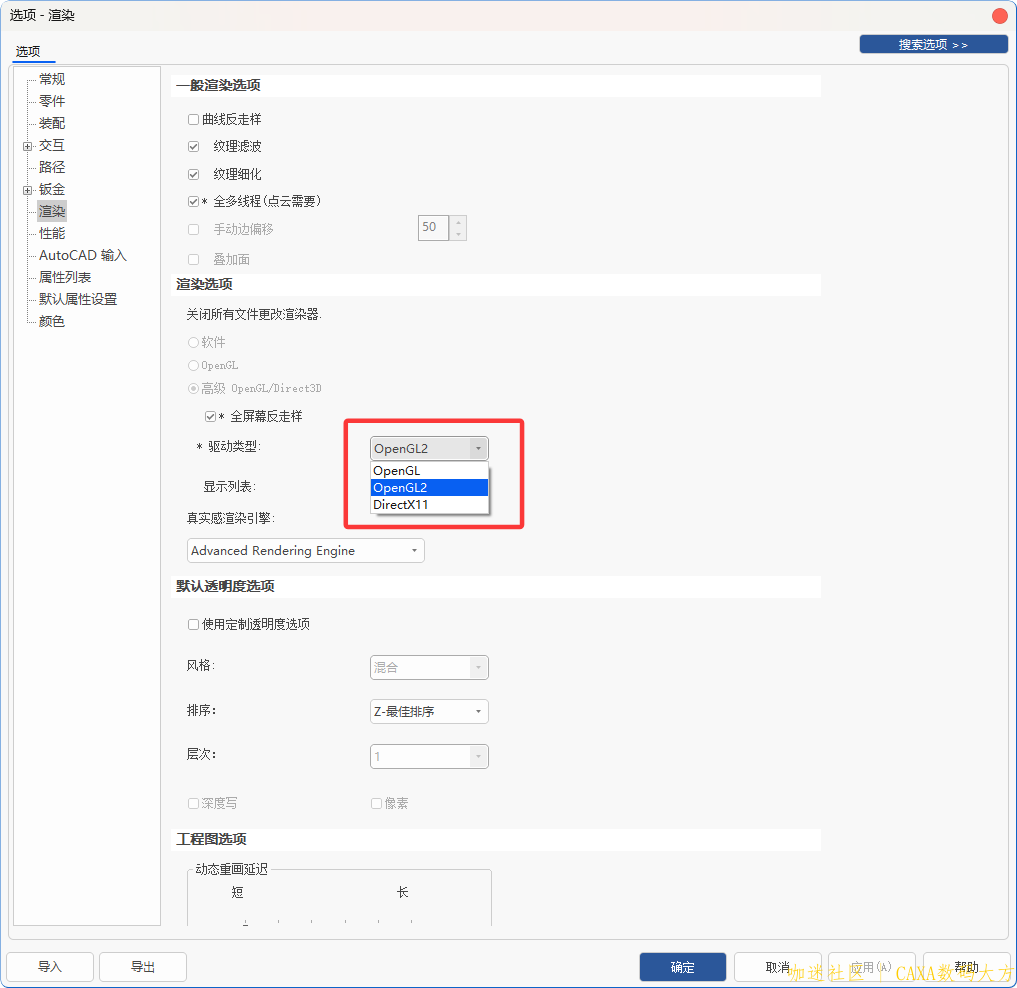Choose OpenGL option in dropdown list
1017x988 pixels.
coord(397,471)
